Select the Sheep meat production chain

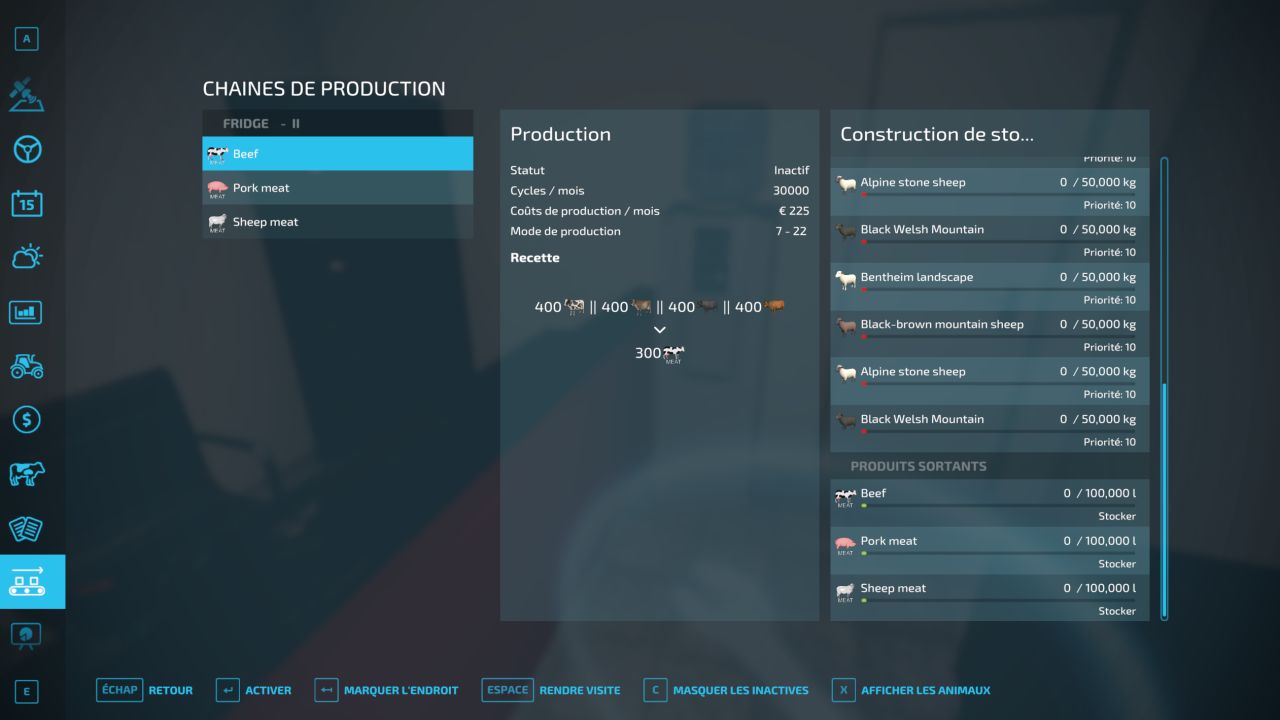(338, 222)
